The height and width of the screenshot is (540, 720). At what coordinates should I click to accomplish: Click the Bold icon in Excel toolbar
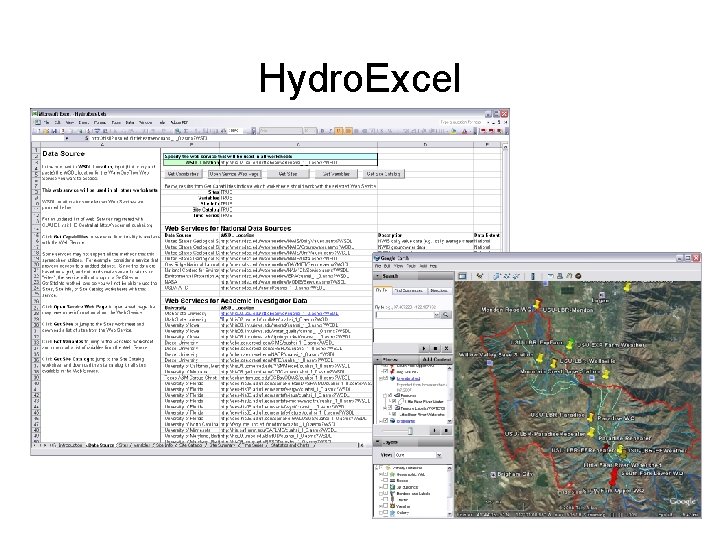click(x=322, y=131)
